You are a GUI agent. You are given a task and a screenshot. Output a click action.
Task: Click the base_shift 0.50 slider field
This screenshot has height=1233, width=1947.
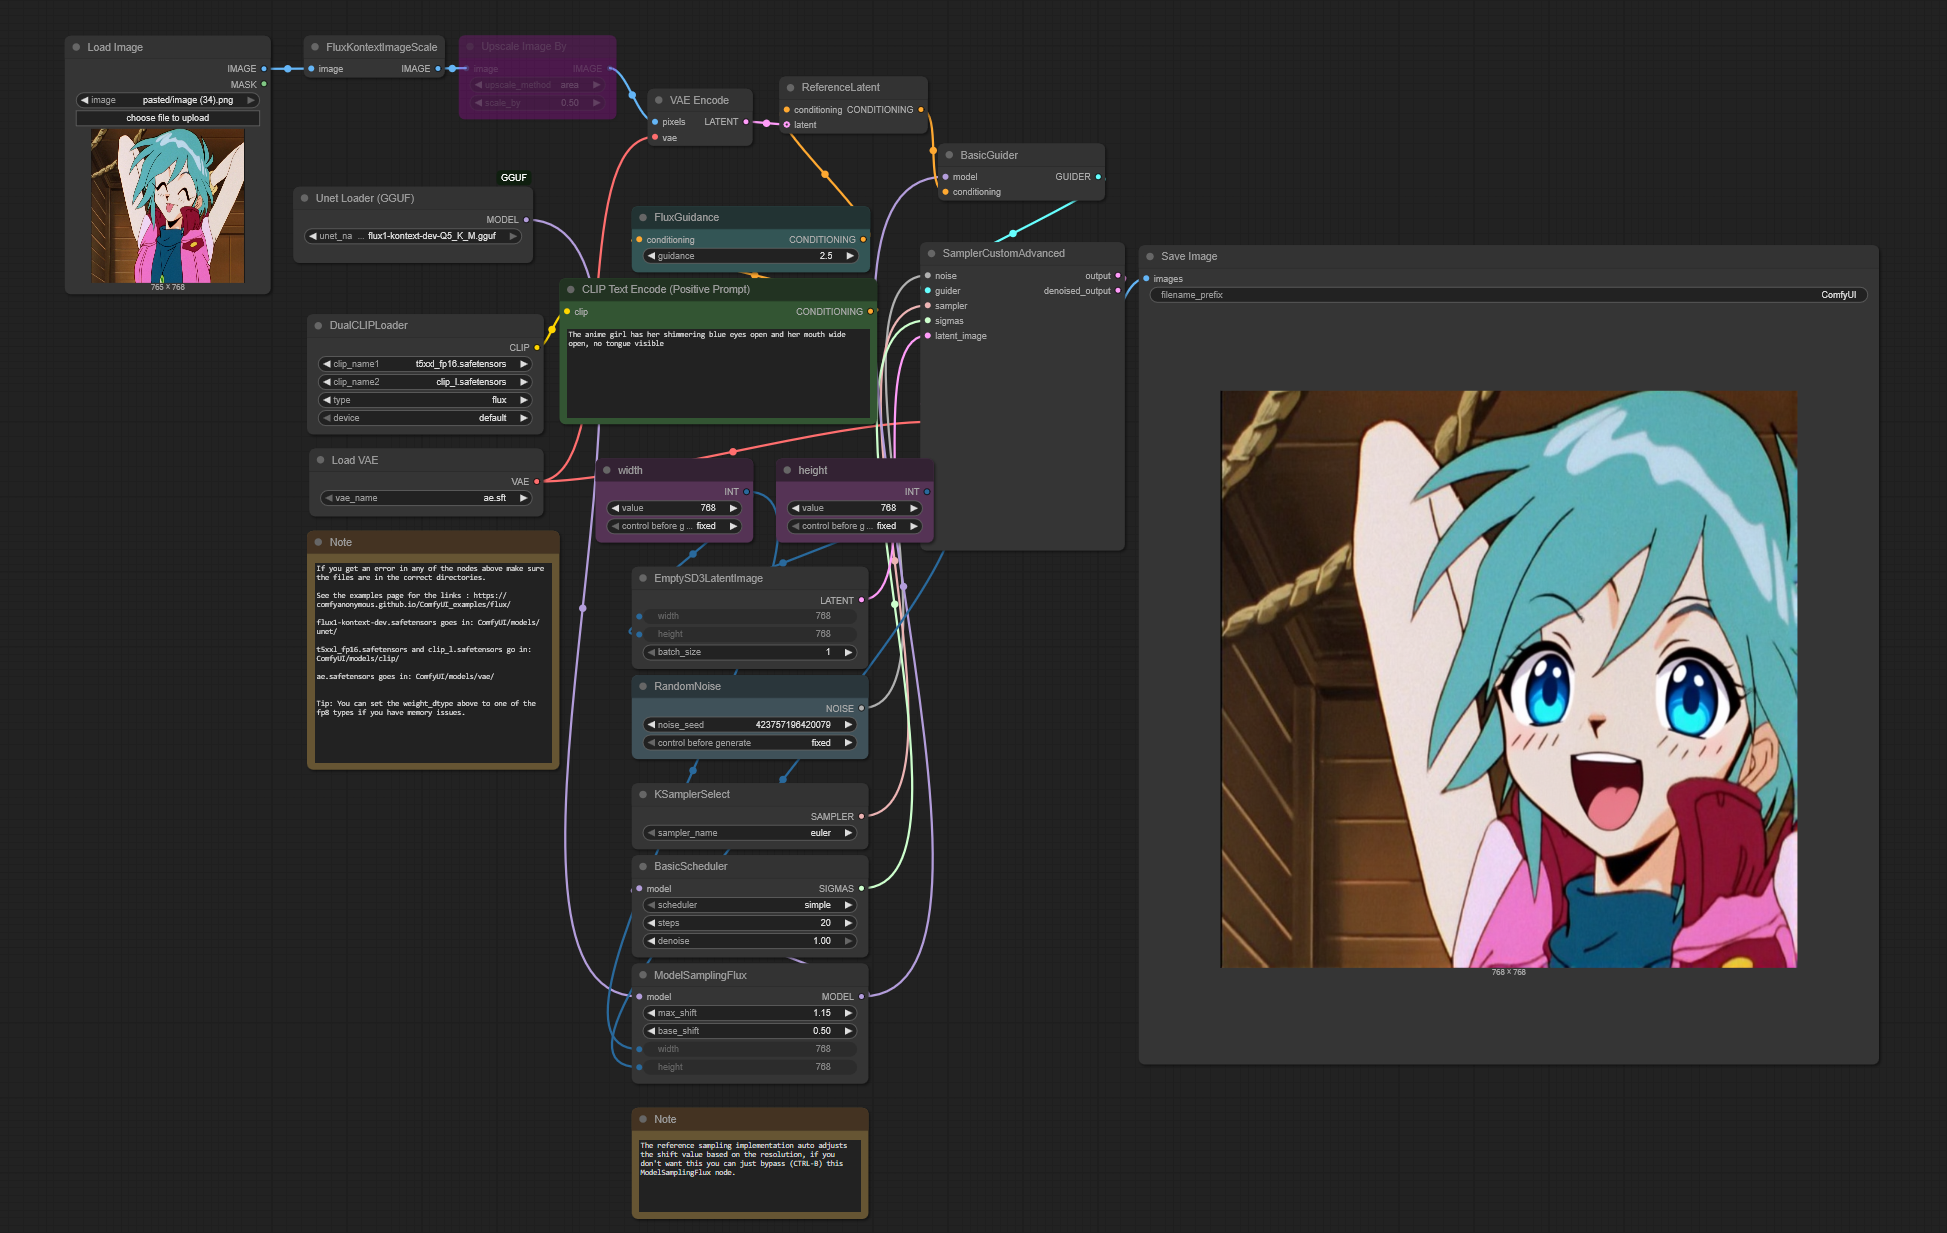(x=750, y=1031)
